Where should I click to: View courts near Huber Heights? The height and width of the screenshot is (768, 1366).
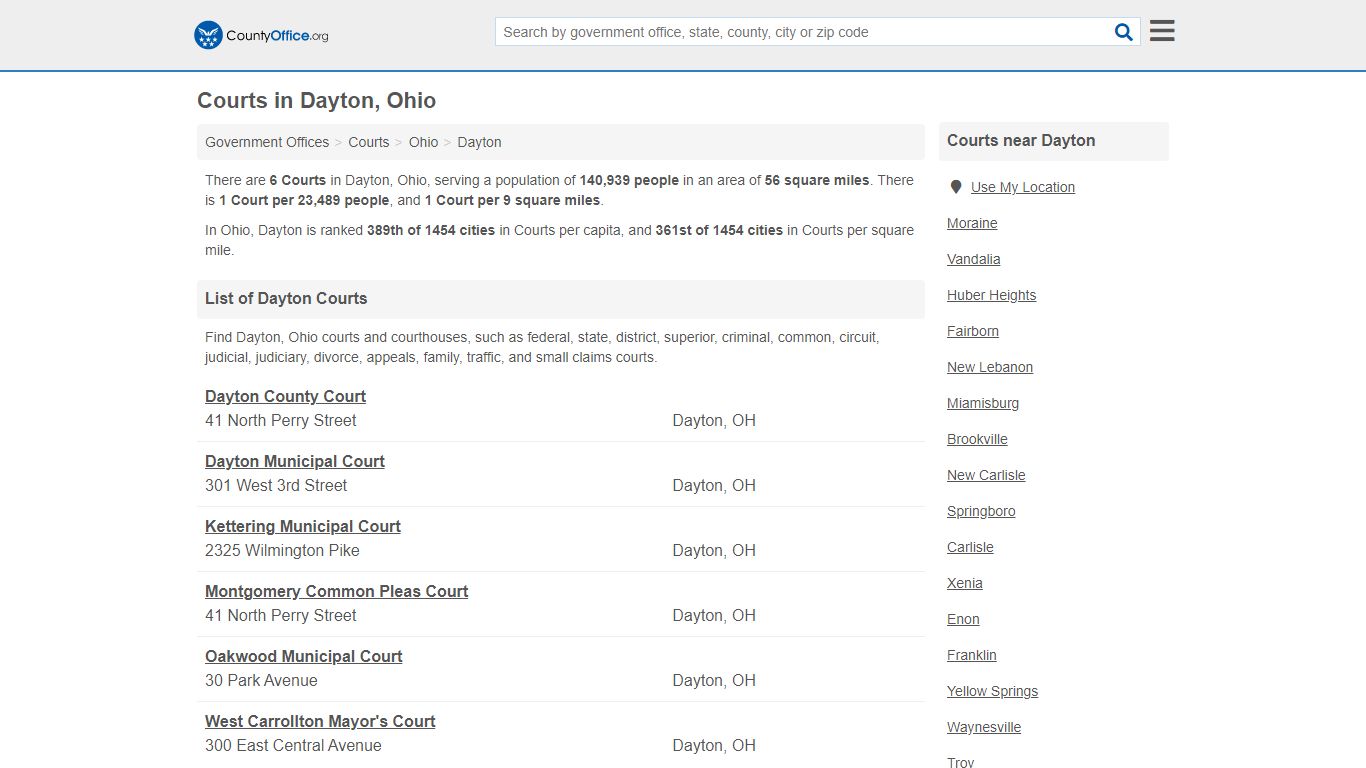992,295
